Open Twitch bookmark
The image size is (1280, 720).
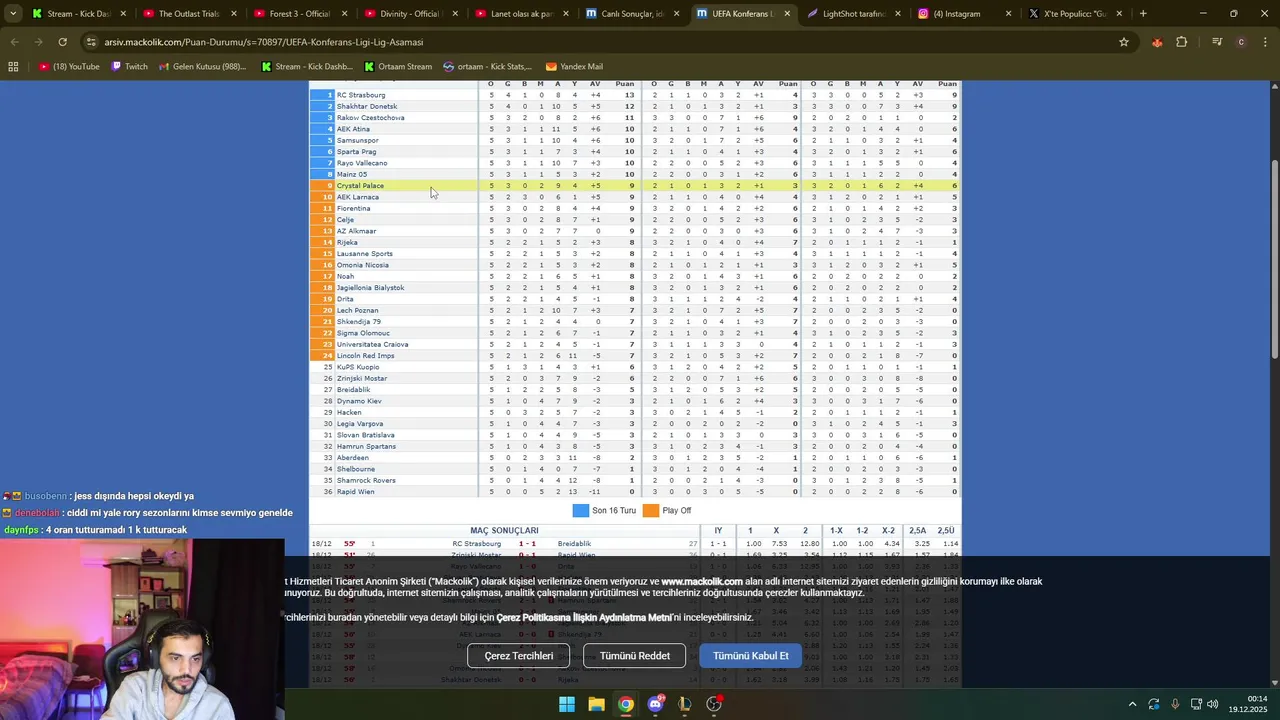coord(129,67)
